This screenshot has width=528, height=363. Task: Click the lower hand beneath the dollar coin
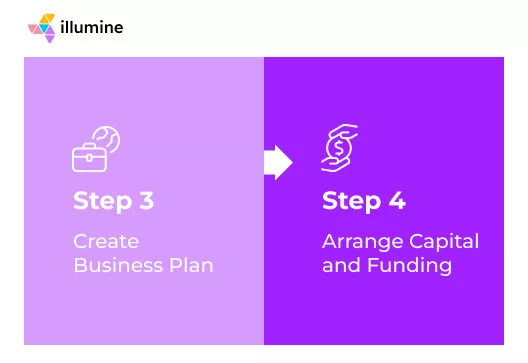335,164
